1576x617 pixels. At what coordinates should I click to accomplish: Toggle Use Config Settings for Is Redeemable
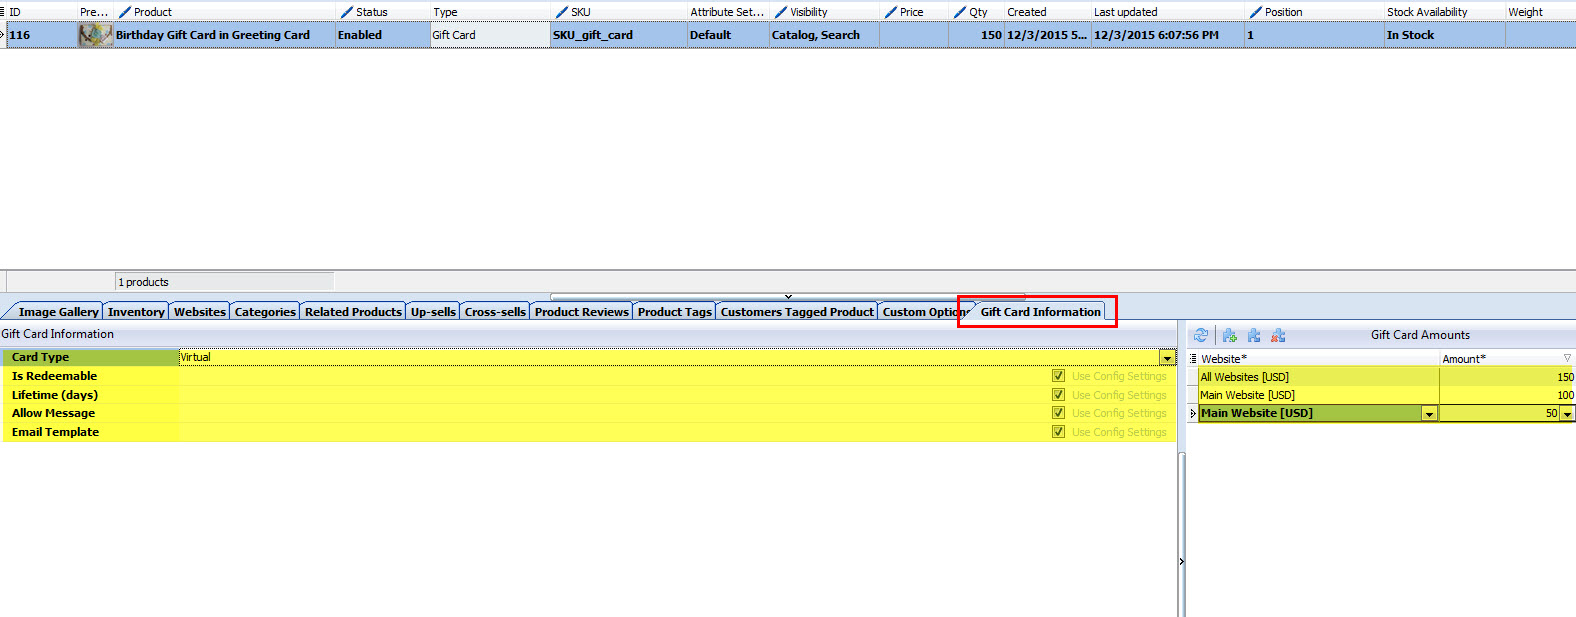tap(1058, 376)
